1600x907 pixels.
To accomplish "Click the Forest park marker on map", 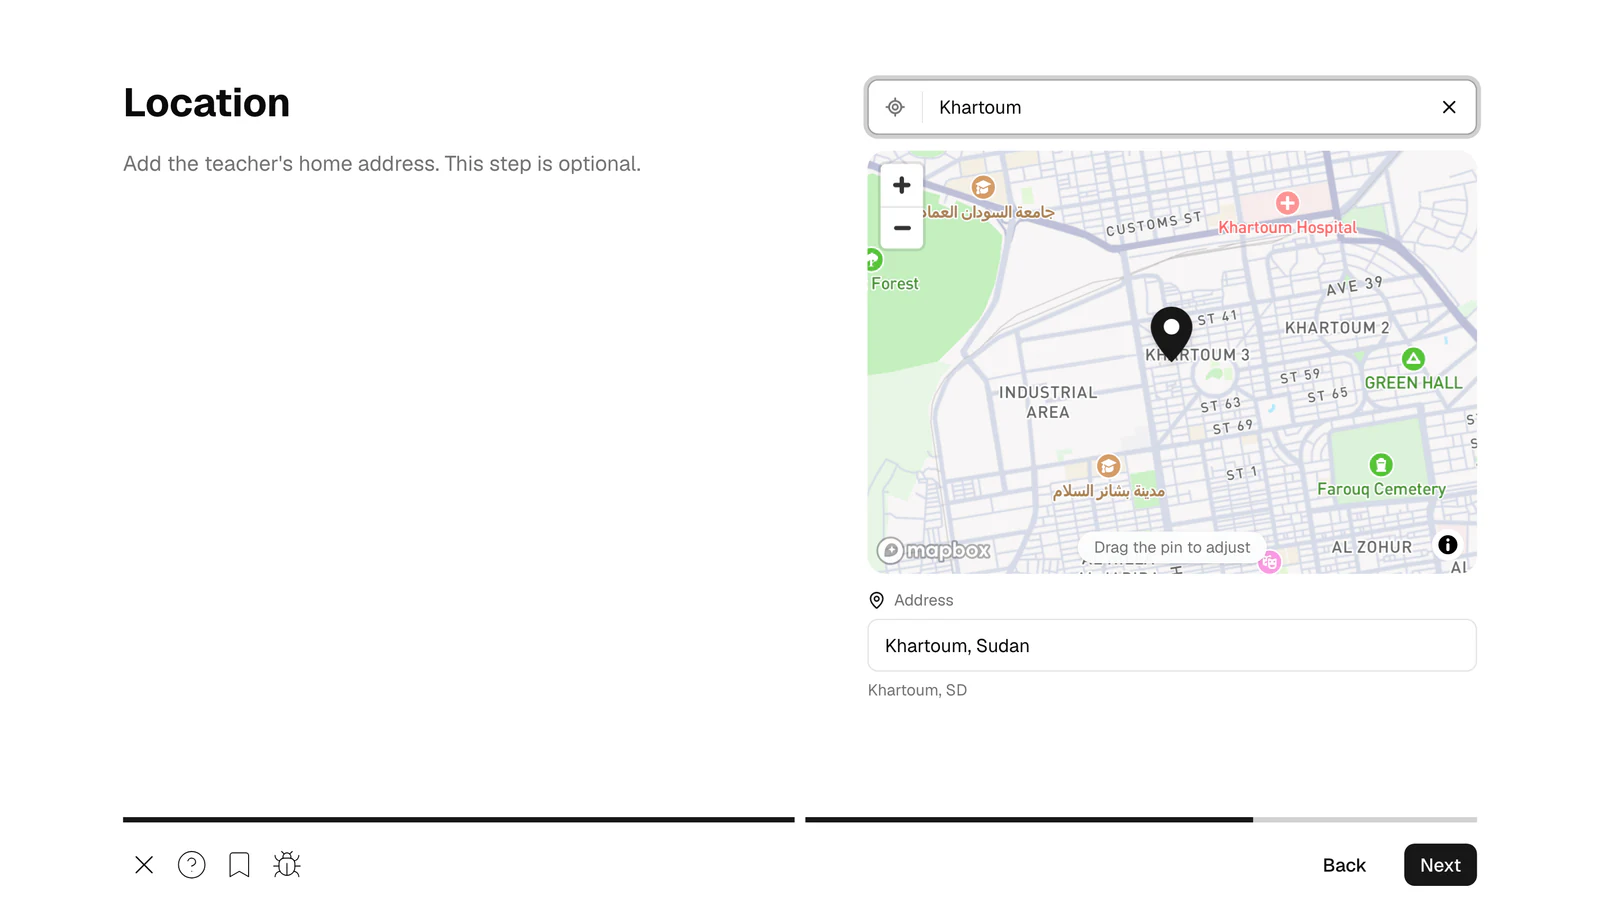I will 873,260.
